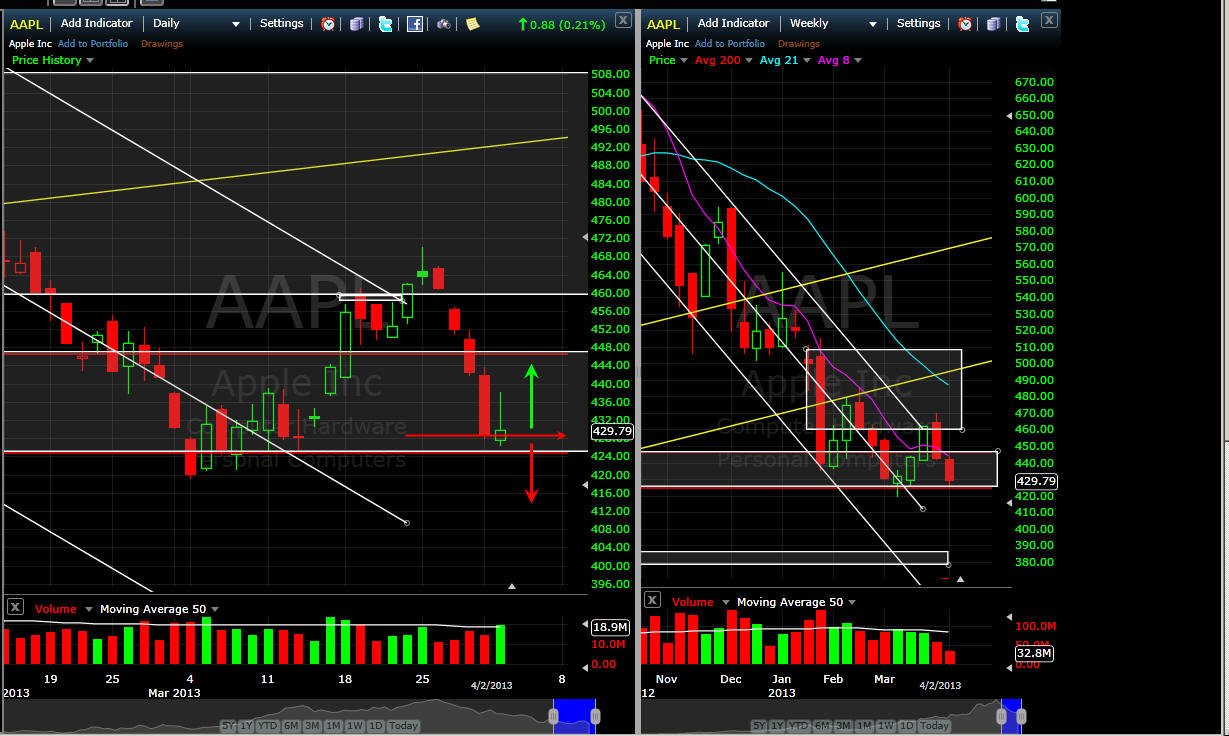Click right handle of Daily range slider
This screenshot has width=1229, height=736.
coord(595,716)
